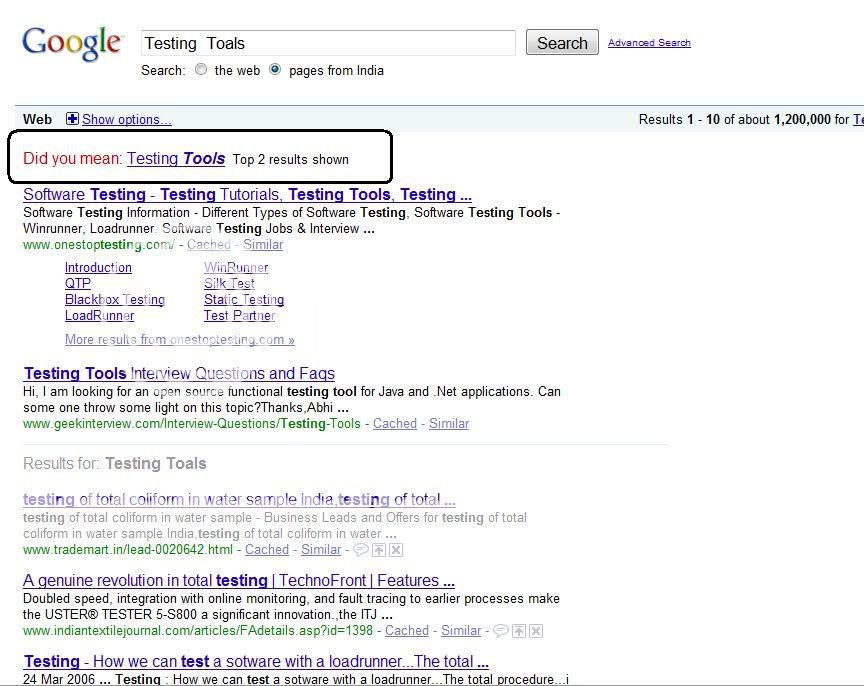Click the plus icon beside Show options
Screen dimensions: 864x686
click(x=72, y=119)
